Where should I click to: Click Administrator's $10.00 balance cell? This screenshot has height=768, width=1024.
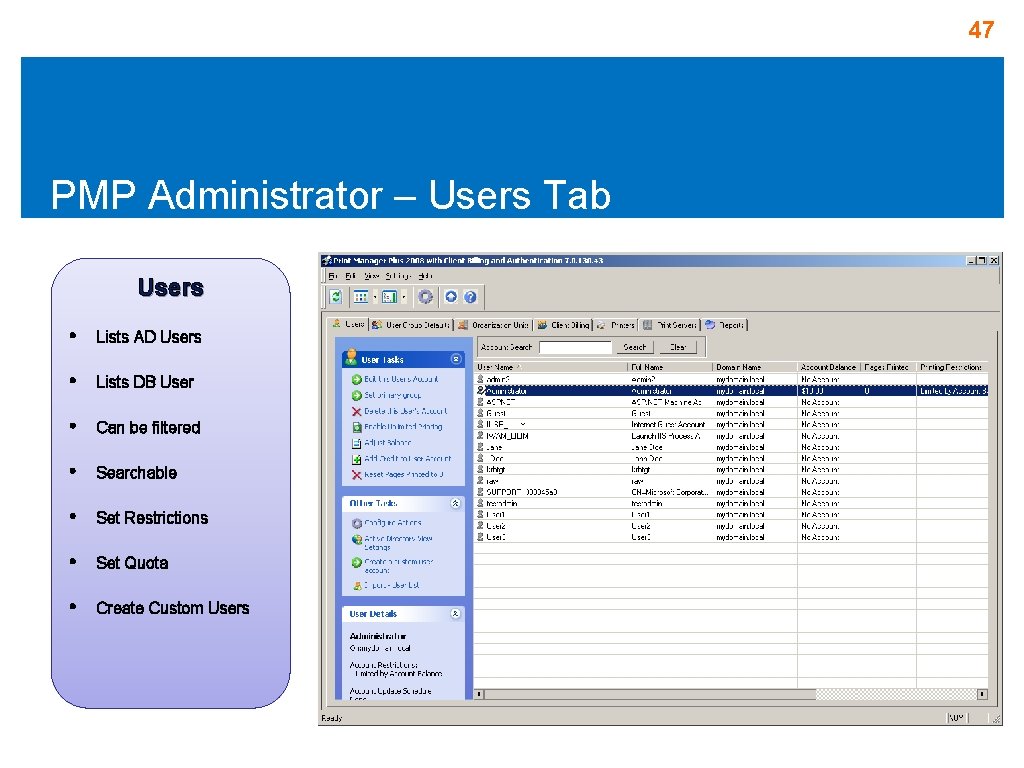click(x=829, y=391)
